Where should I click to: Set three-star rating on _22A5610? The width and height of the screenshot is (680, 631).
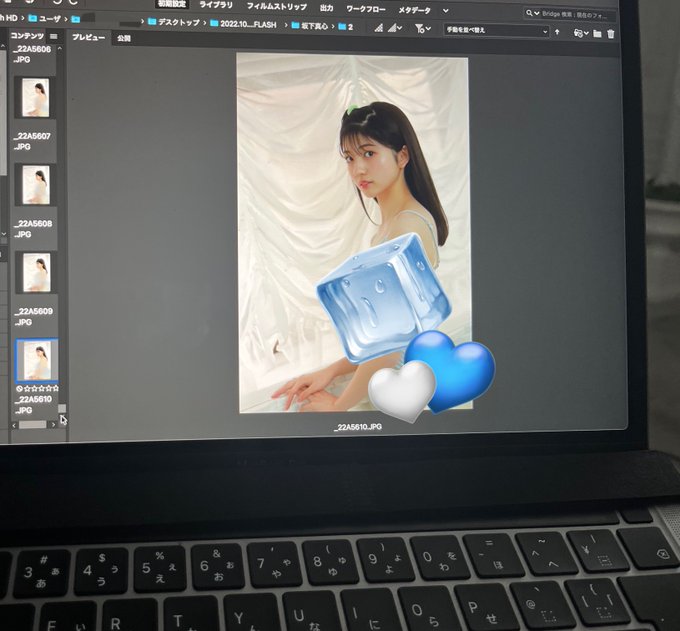(41, 389)
